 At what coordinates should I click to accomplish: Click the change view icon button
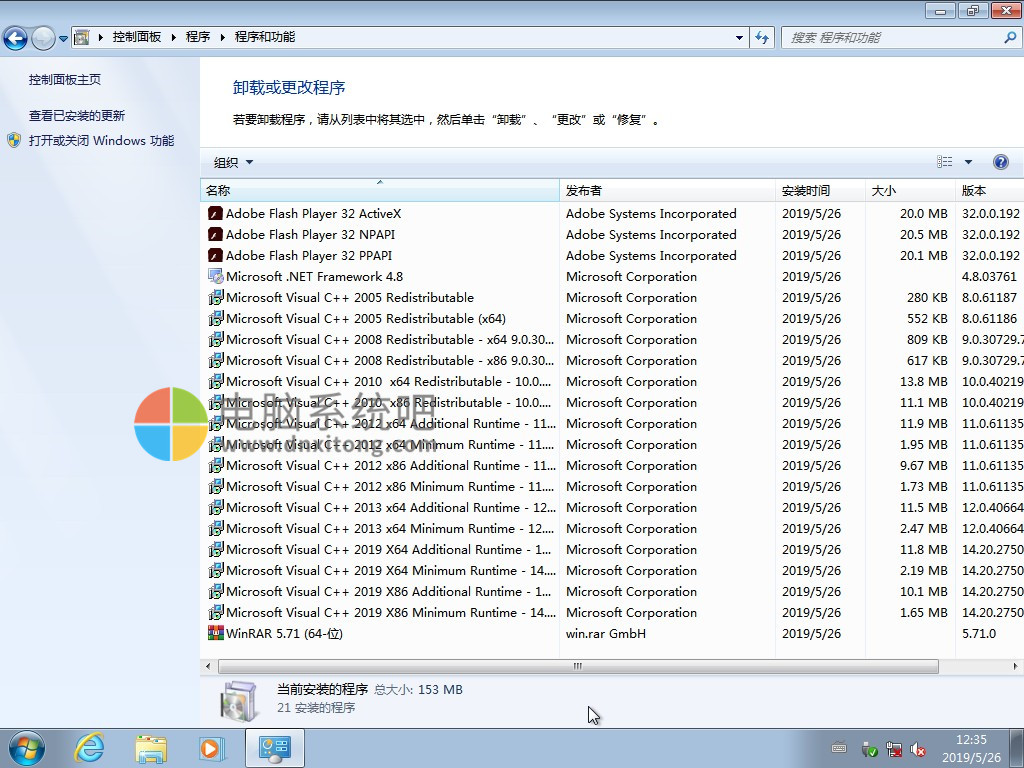click(x=944, y=162)
